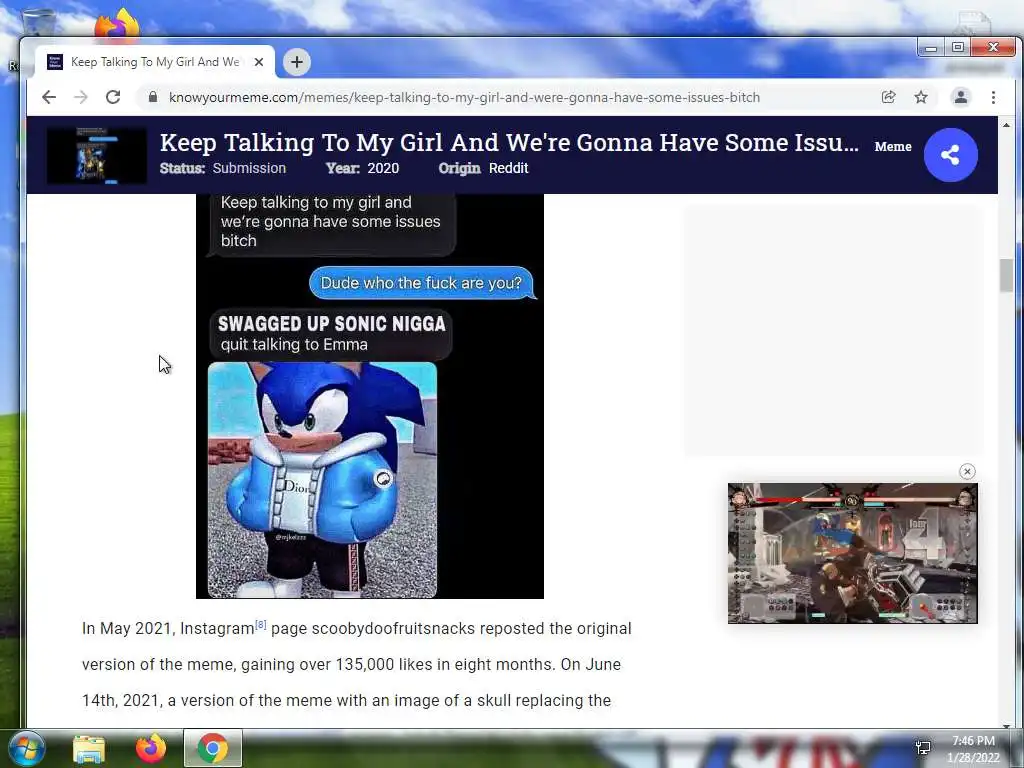1024x768 pixels.
Task: Close the floating video ad
Action: tap(967, 472)
